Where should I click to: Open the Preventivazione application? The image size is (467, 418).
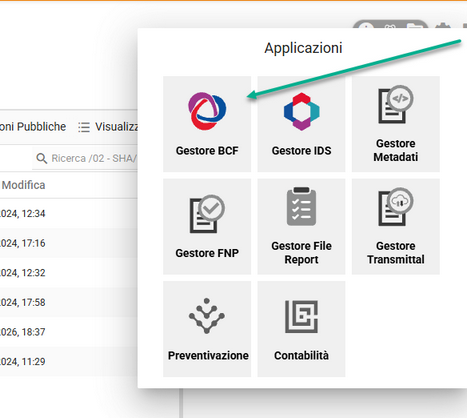point(207,329)
